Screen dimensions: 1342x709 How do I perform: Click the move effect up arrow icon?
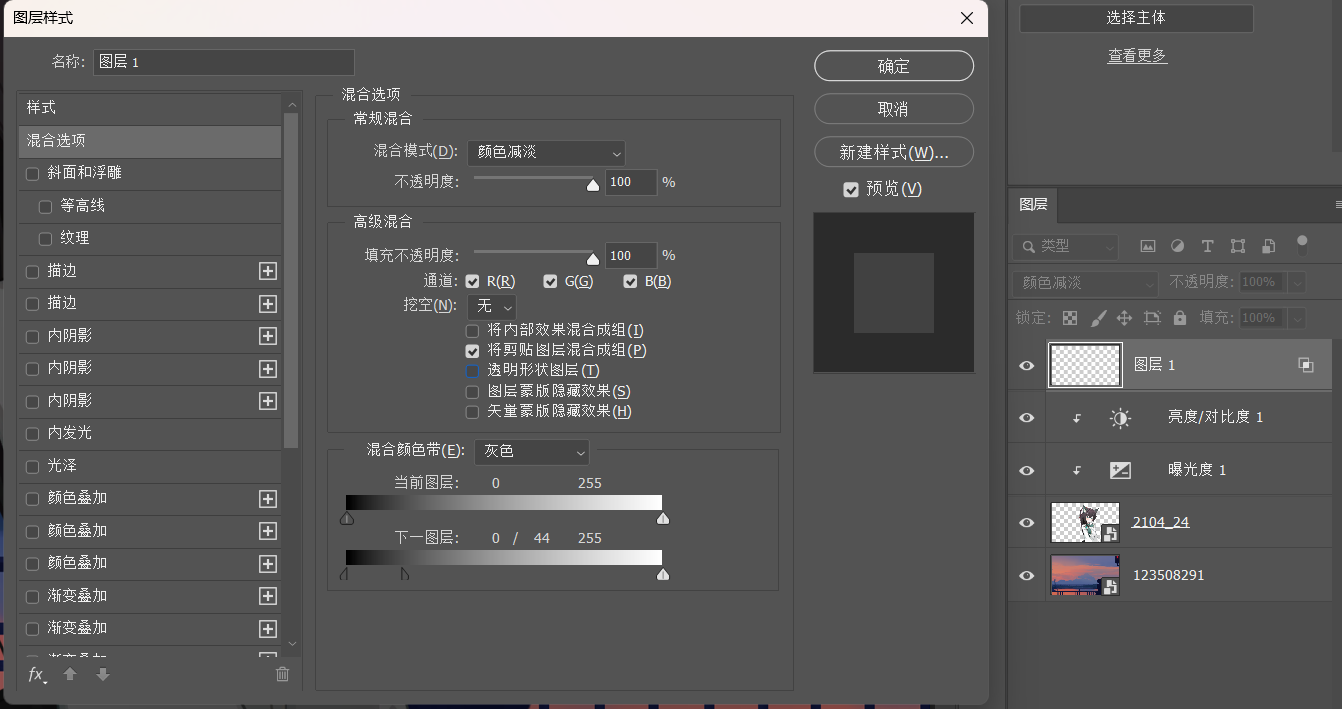click(x=70, y=674)
